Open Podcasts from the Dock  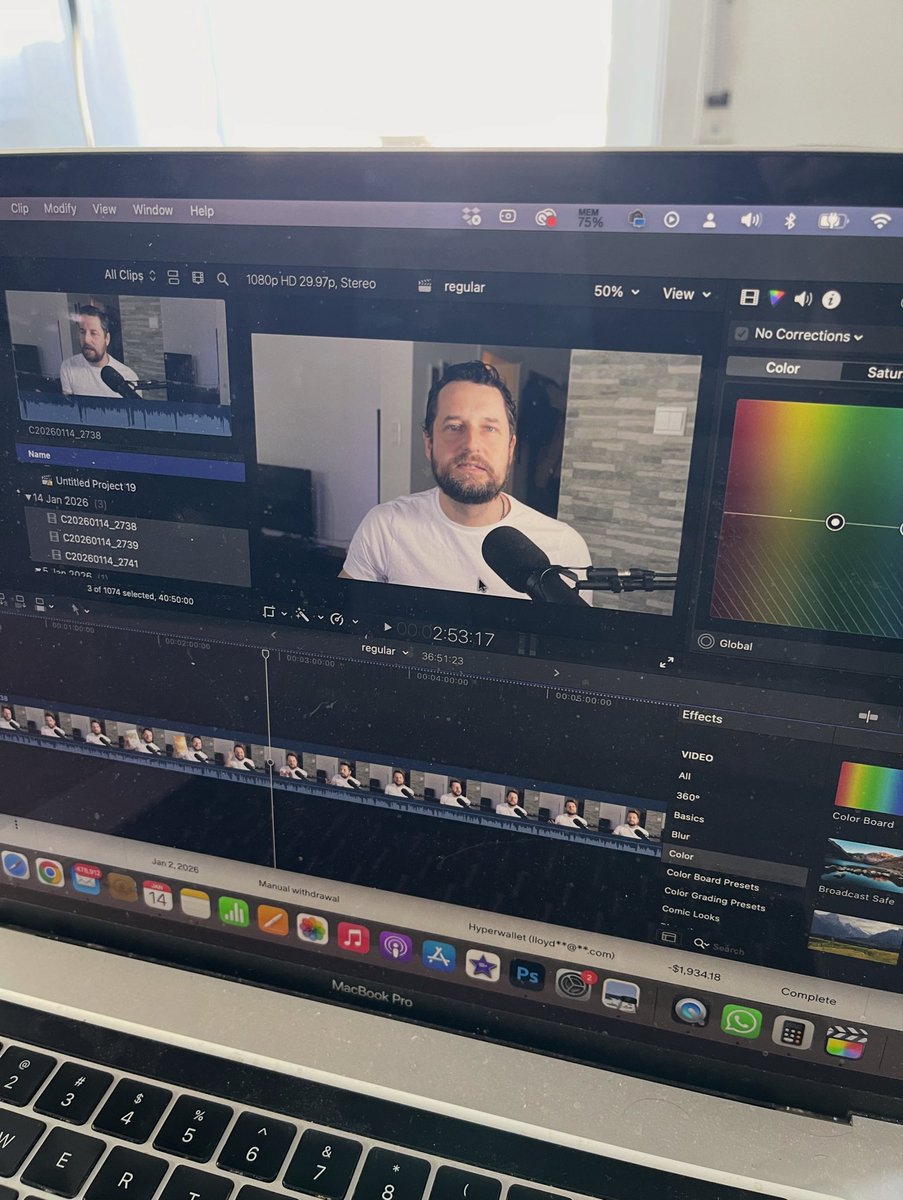point(395,946)
